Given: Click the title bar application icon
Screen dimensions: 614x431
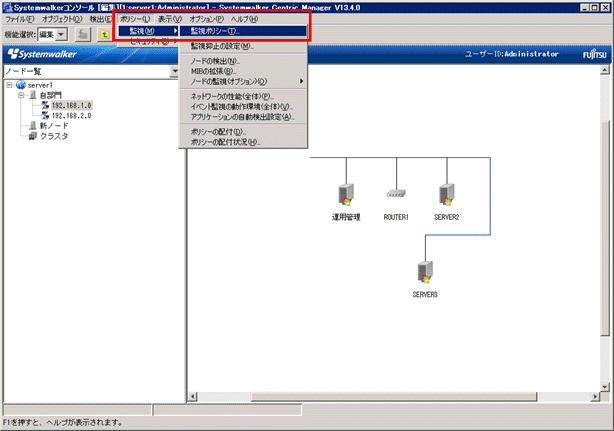Looking at the screenshot, I should pos(7,7).
